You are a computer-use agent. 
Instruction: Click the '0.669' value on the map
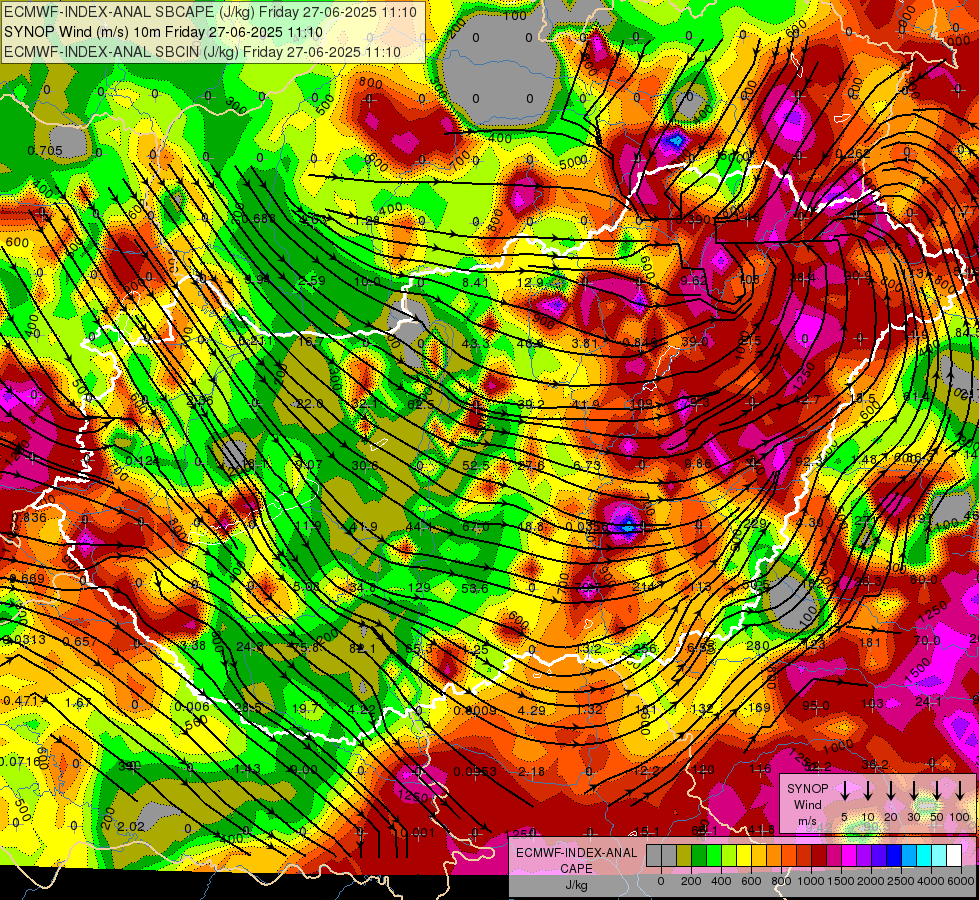tap(27, 578)
